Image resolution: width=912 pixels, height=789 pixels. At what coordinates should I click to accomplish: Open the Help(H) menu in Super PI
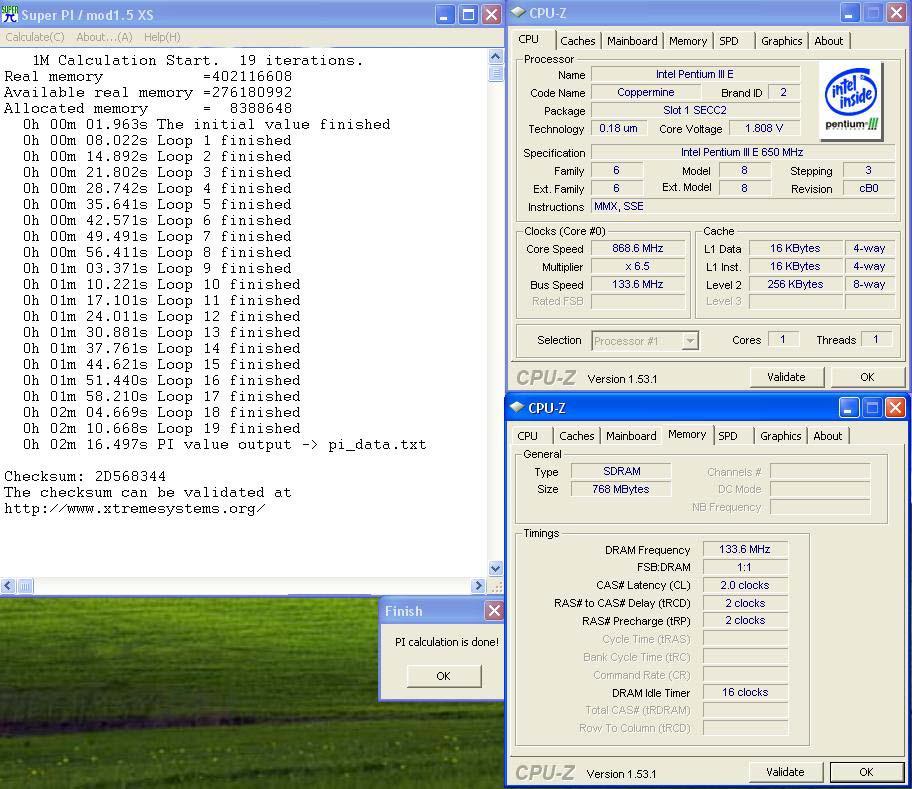(x=162, y=37)
